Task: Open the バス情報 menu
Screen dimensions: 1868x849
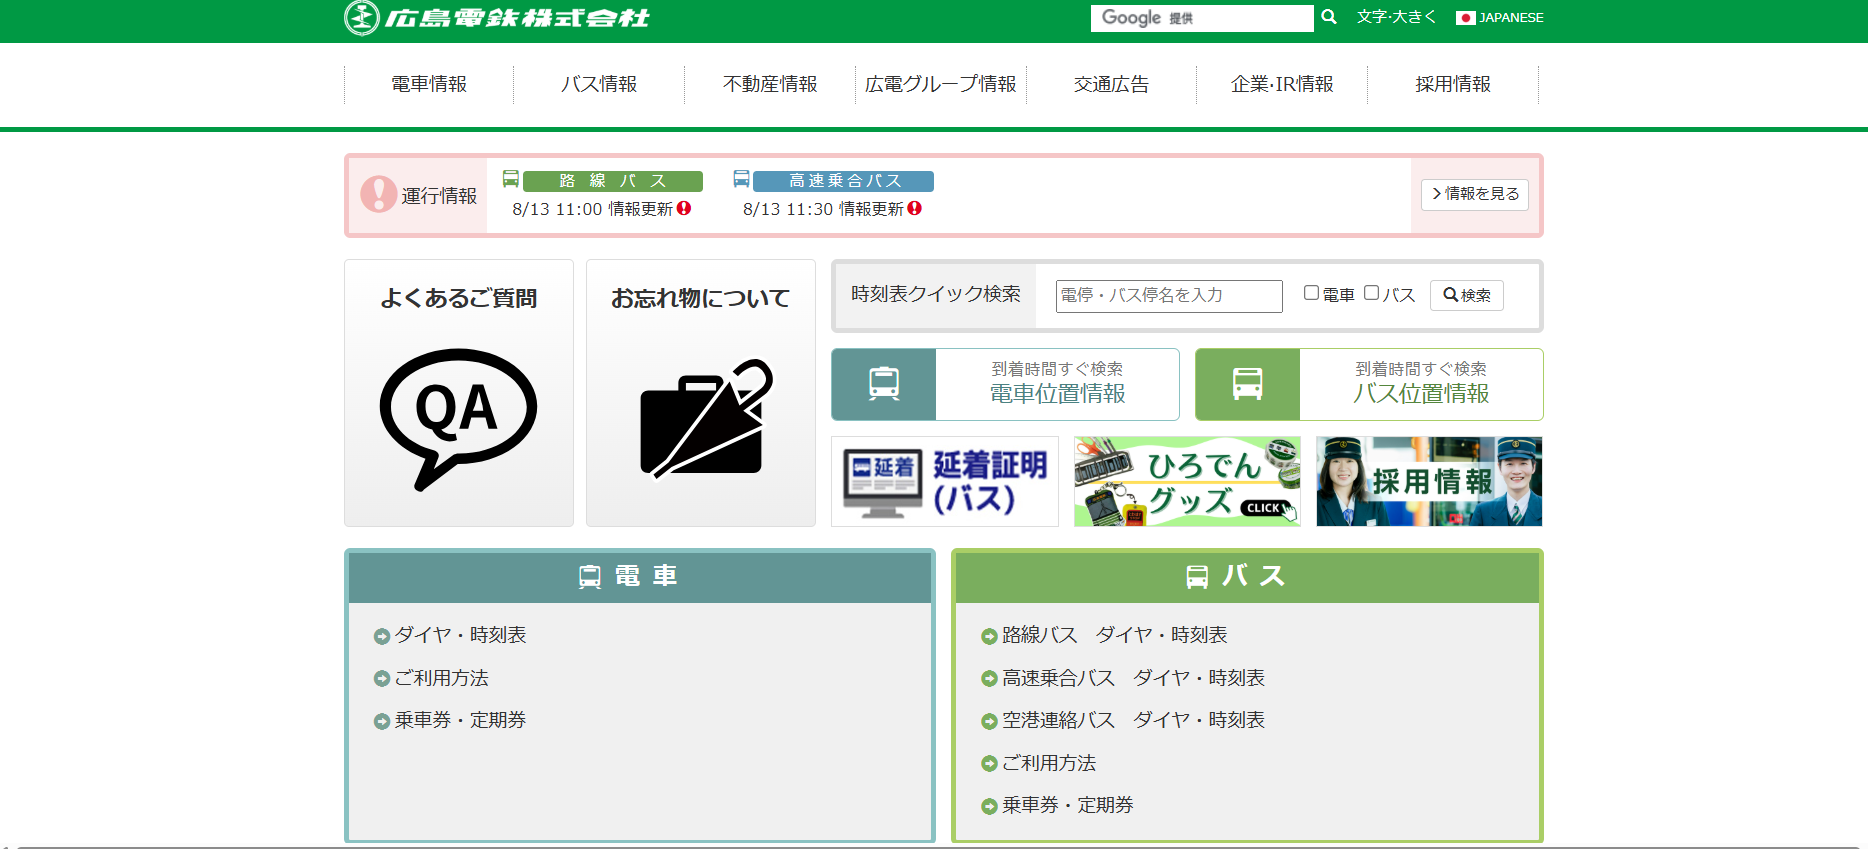Action: pos(599,84)
